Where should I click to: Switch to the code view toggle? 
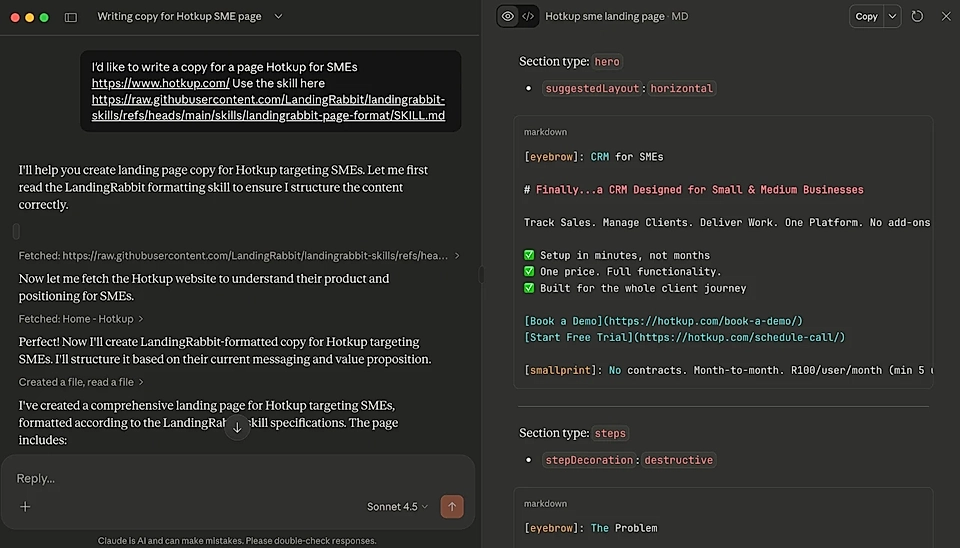(x=528, y=17)
